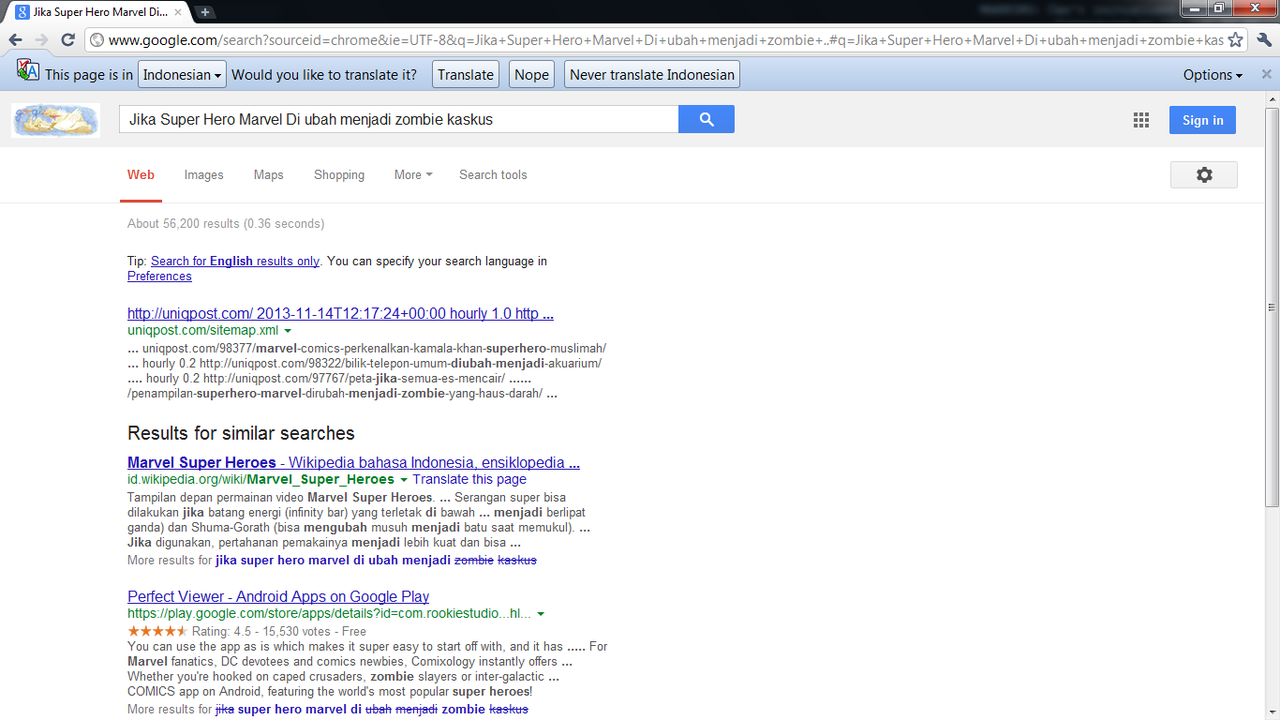This screenshot has height=720, width=1280.
Task: Click the Nope button
Action: coord(532,74)
